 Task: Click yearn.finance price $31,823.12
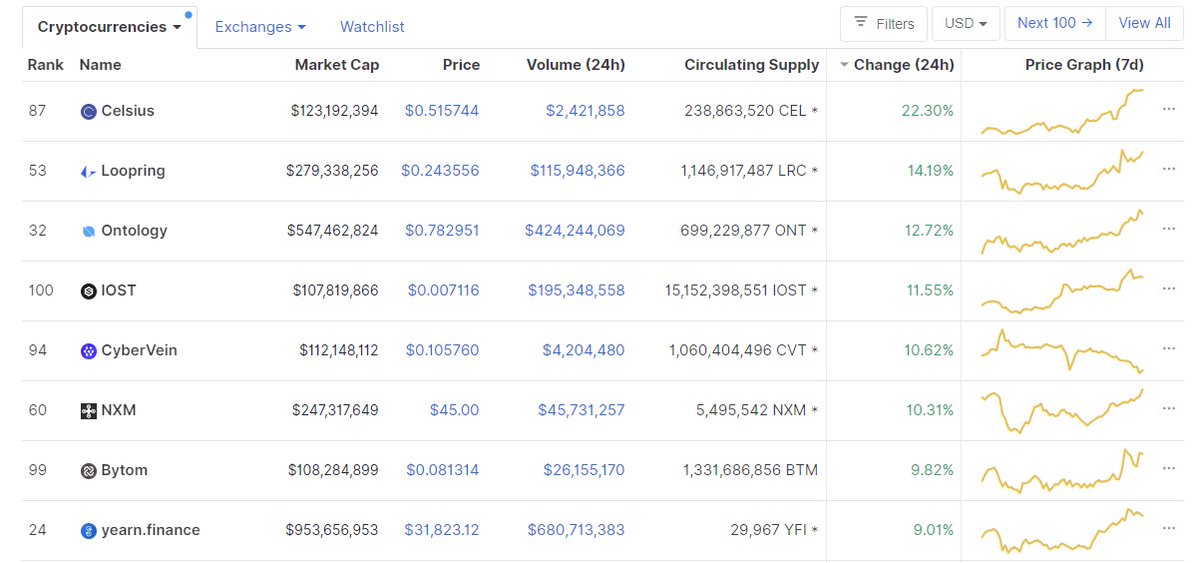point(442,531)
